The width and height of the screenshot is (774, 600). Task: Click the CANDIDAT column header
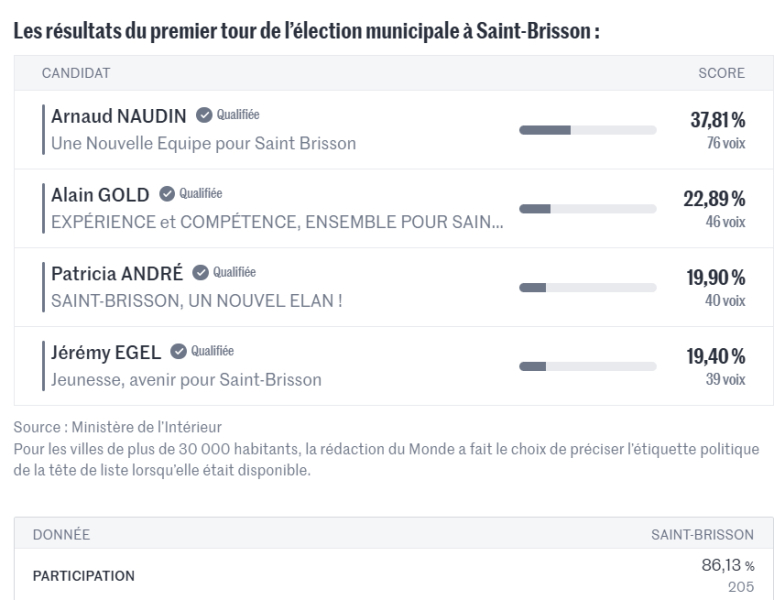75,73
